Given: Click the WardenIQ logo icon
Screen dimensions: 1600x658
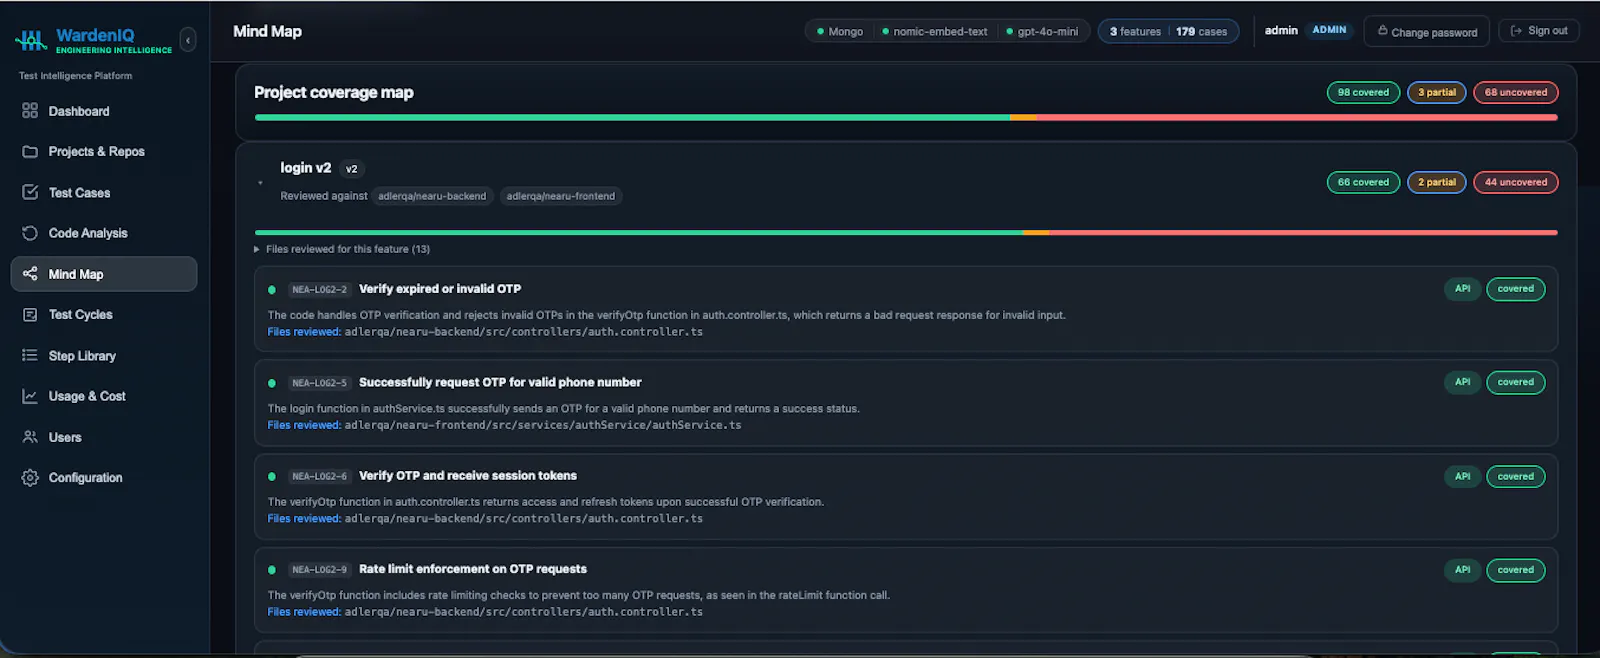Looking at the screenshot, I should pos(31,40).
